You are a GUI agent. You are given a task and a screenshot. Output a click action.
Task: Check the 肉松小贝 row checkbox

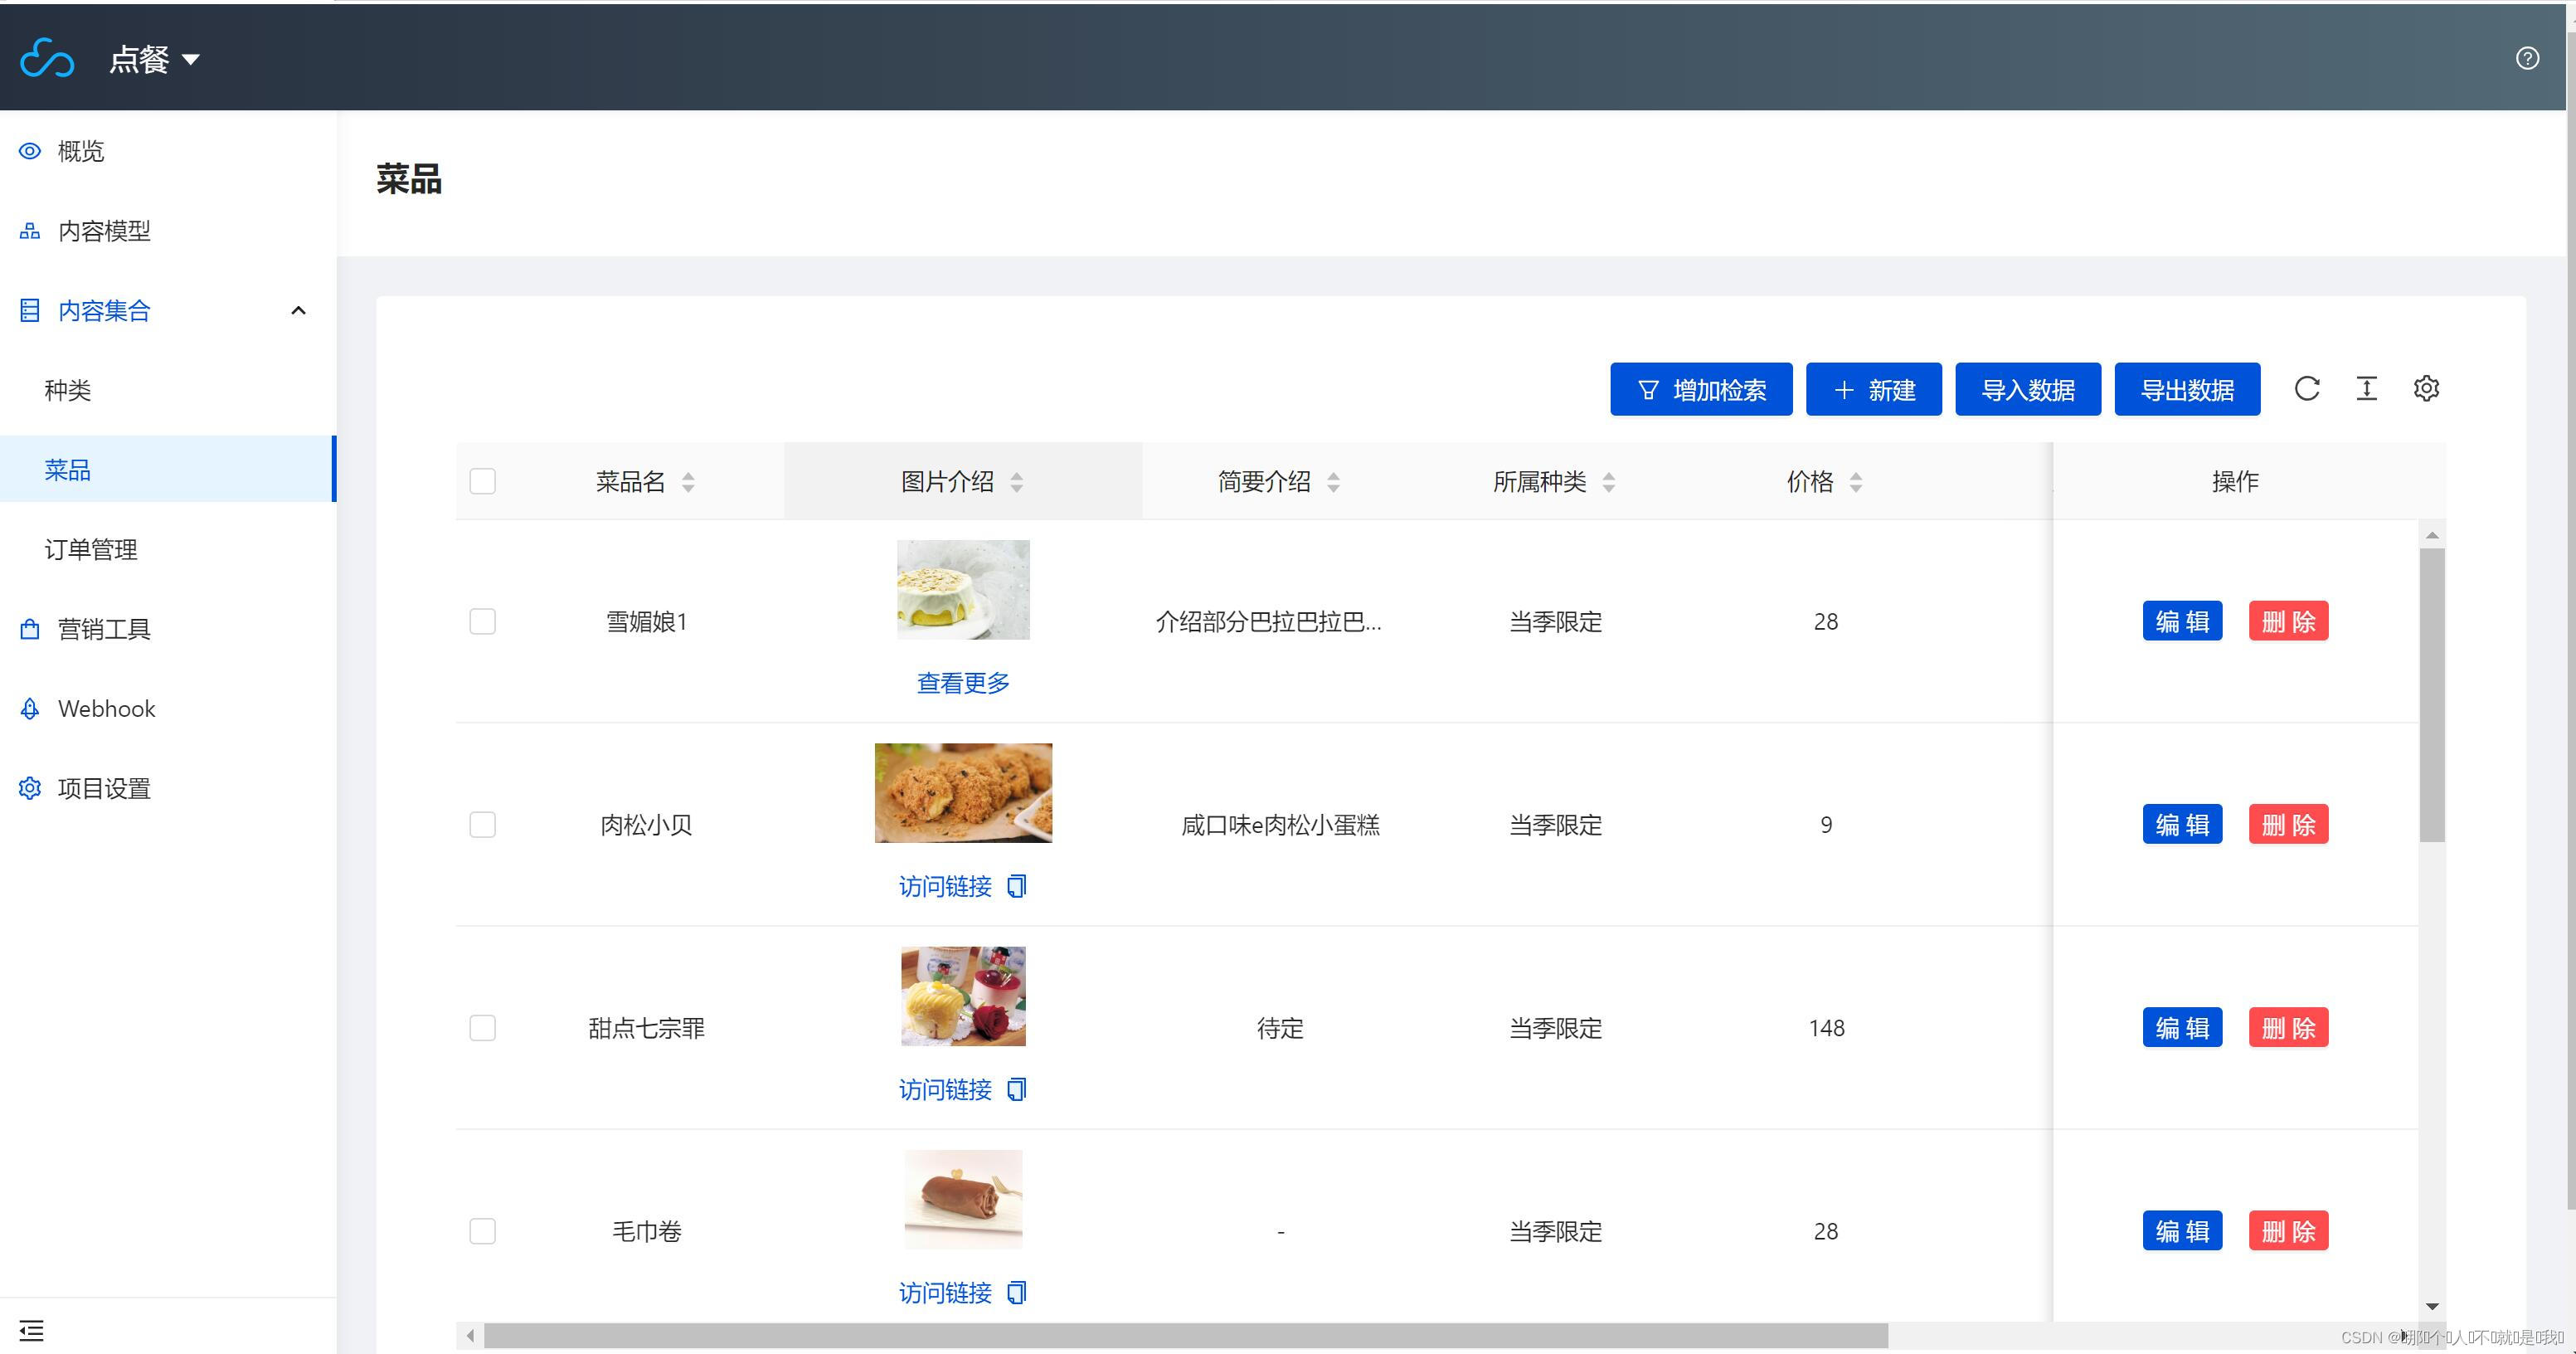[483, 824]
